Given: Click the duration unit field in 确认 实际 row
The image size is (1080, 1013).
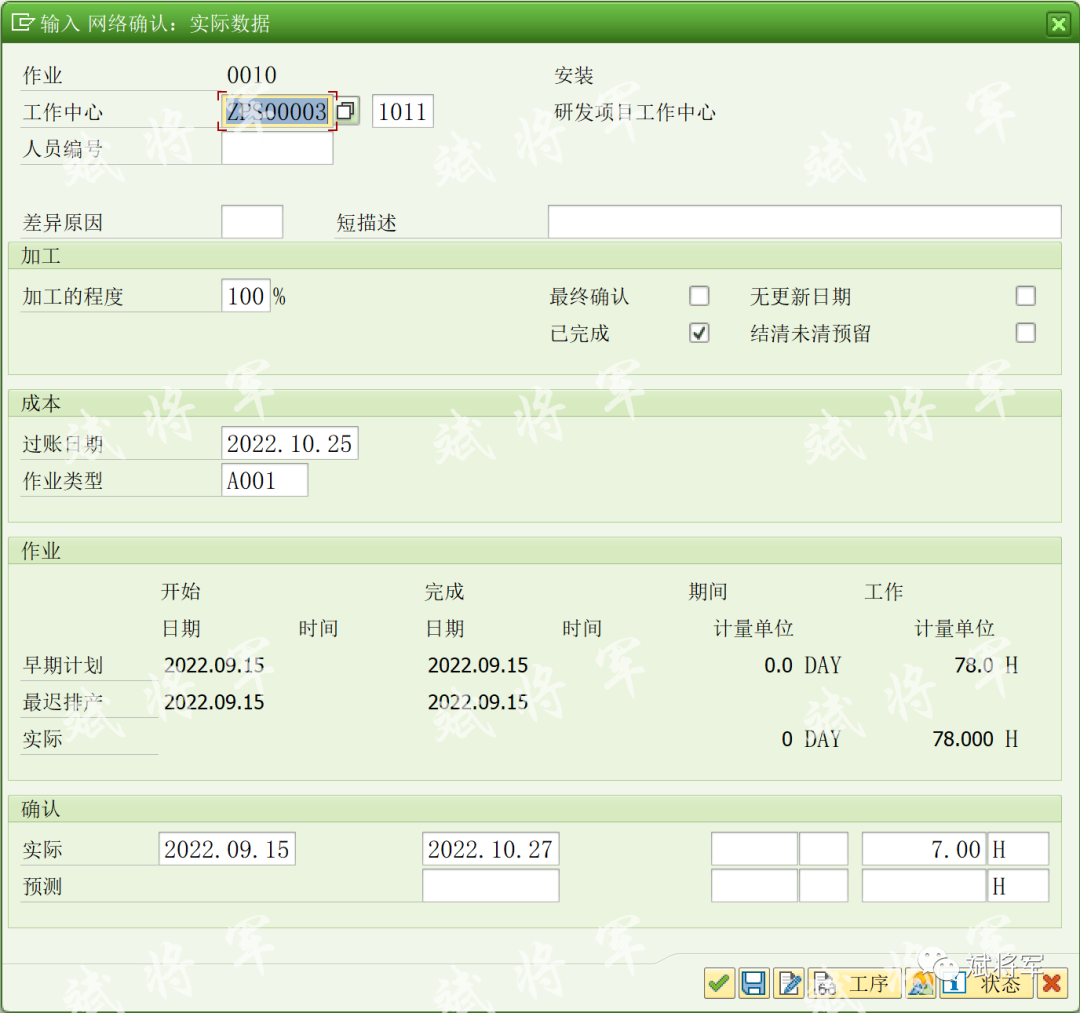Looking at the screenshot, I should tap(823, 849).
